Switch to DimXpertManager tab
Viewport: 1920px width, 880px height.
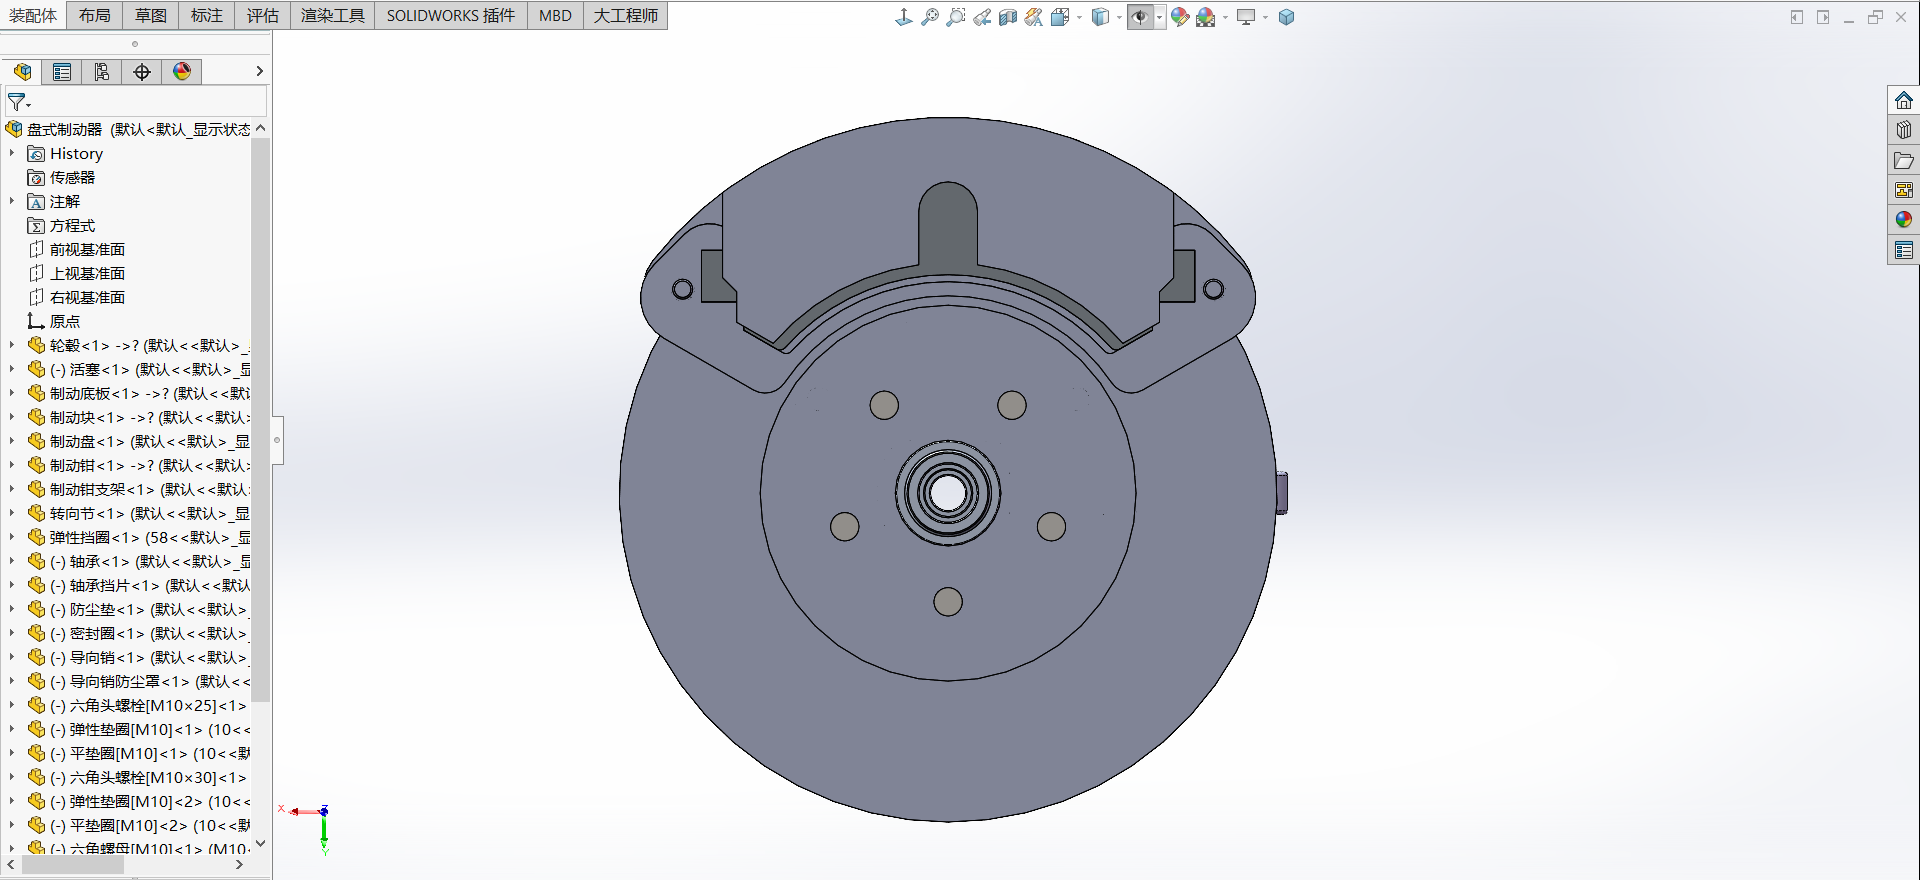click(142, 72)
